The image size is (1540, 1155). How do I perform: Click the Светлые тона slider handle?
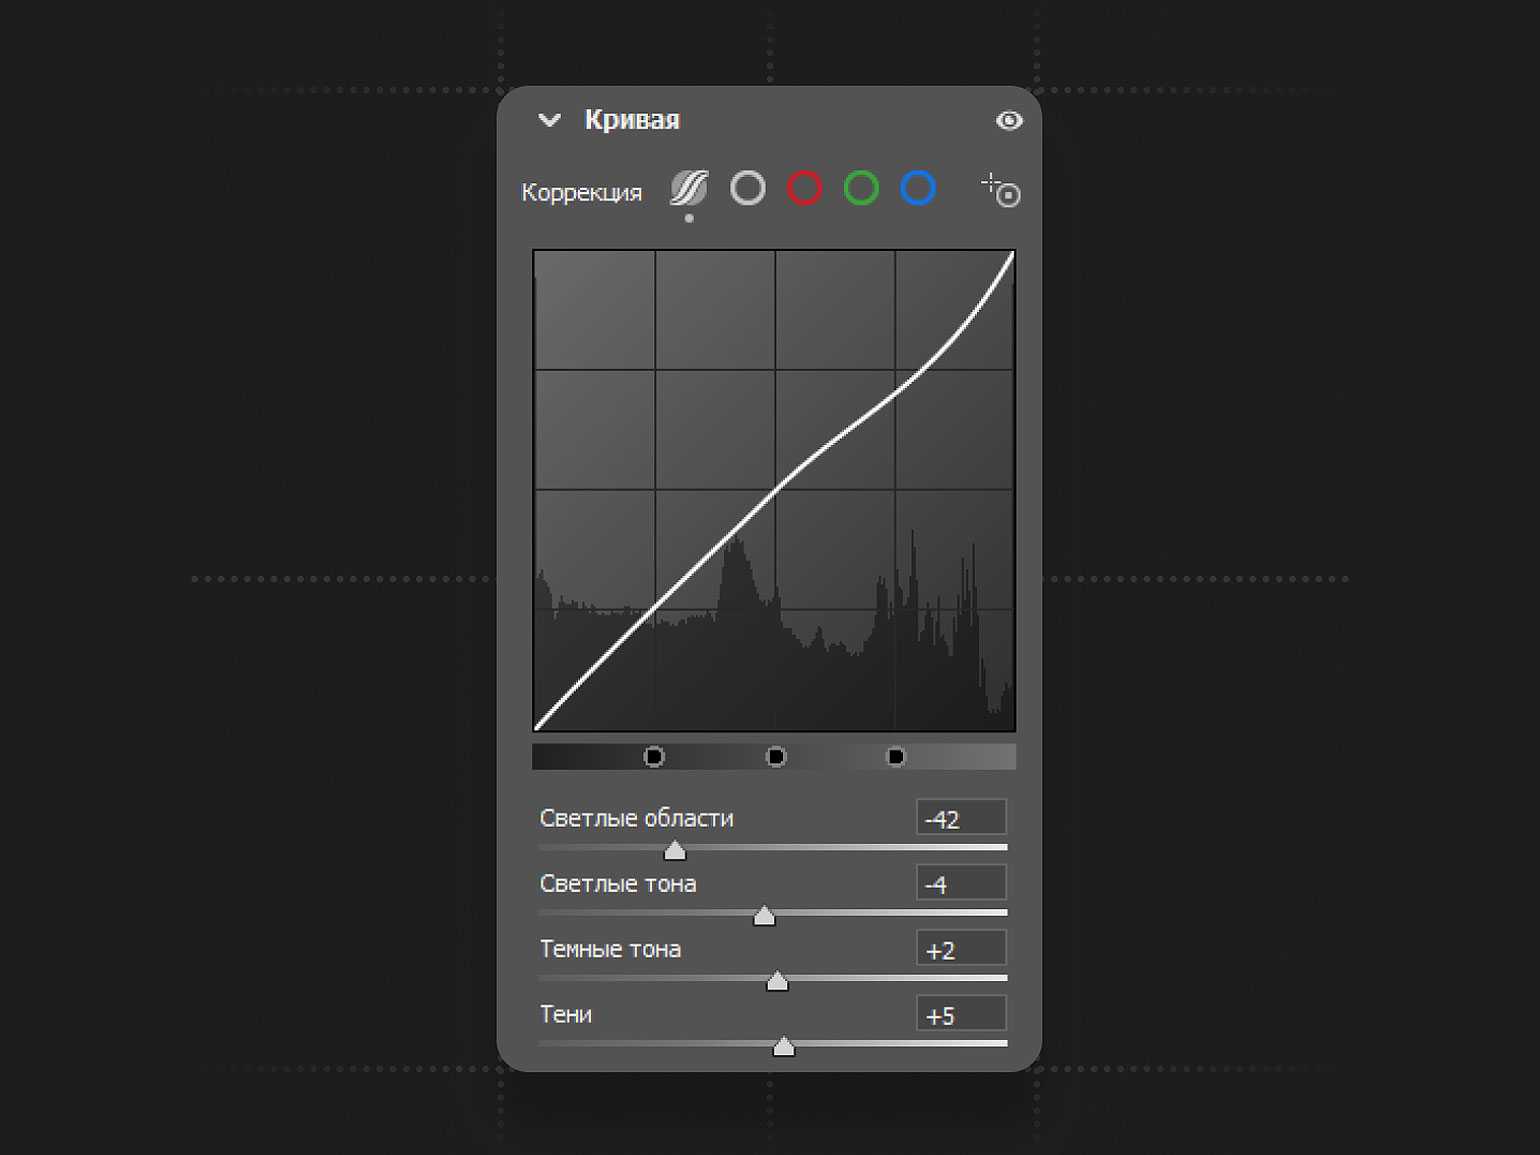tap(764, 916)
